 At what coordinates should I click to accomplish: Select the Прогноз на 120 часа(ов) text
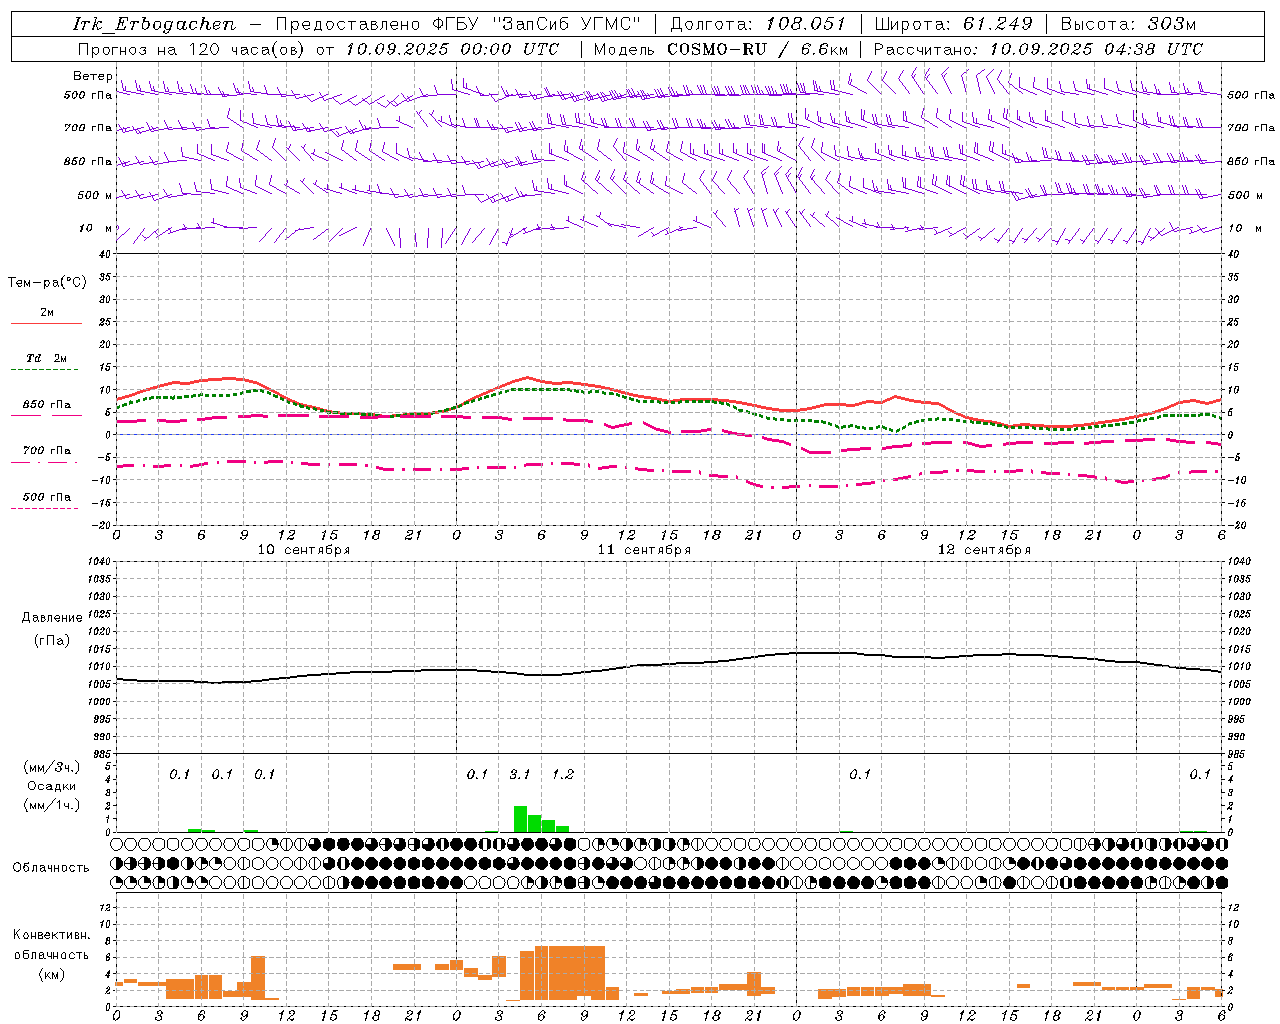pos(193,49)
